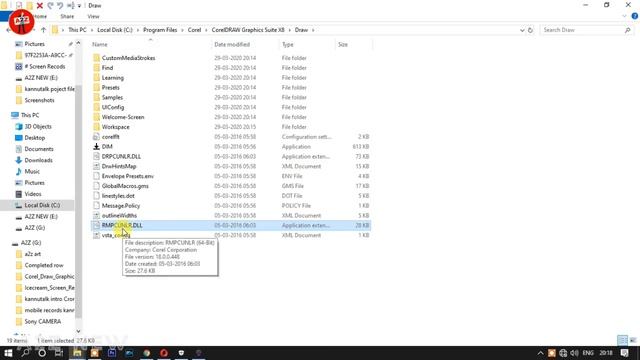The height and width of the screenshot is (360, 640).
Task: Select linestyles.dot file
Action: [x=118, y=196]
